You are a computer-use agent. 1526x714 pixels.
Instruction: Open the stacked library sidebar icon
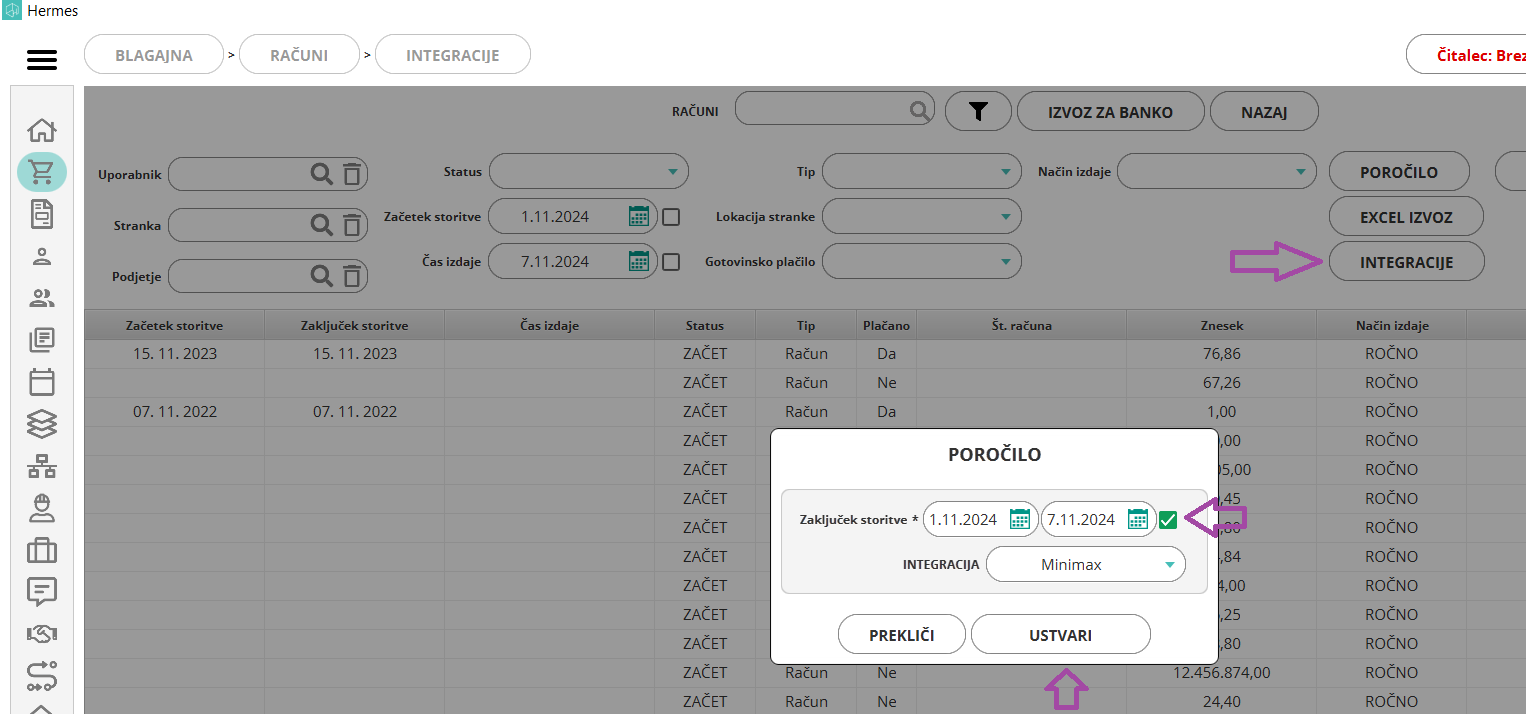[x=42, y=340]
